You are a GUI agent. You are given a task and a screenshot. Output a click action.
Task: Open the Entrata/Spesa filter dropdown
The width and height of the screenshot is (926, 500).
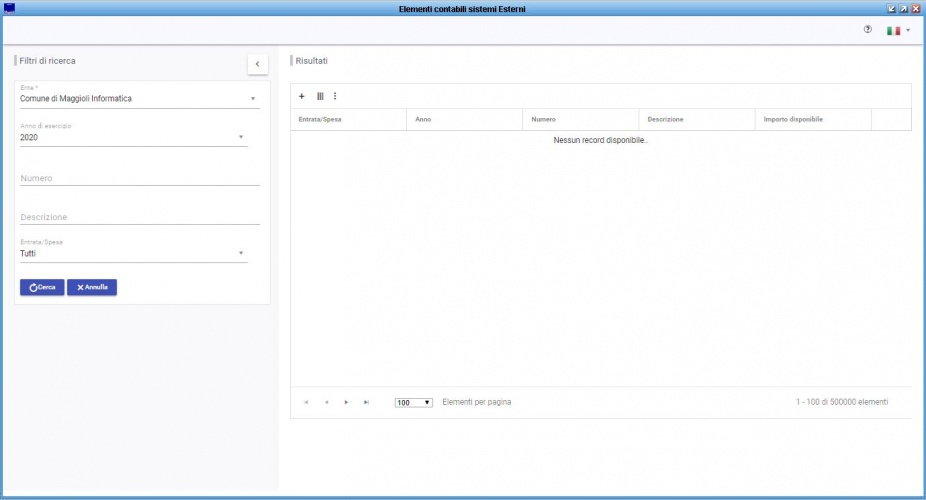241,253
